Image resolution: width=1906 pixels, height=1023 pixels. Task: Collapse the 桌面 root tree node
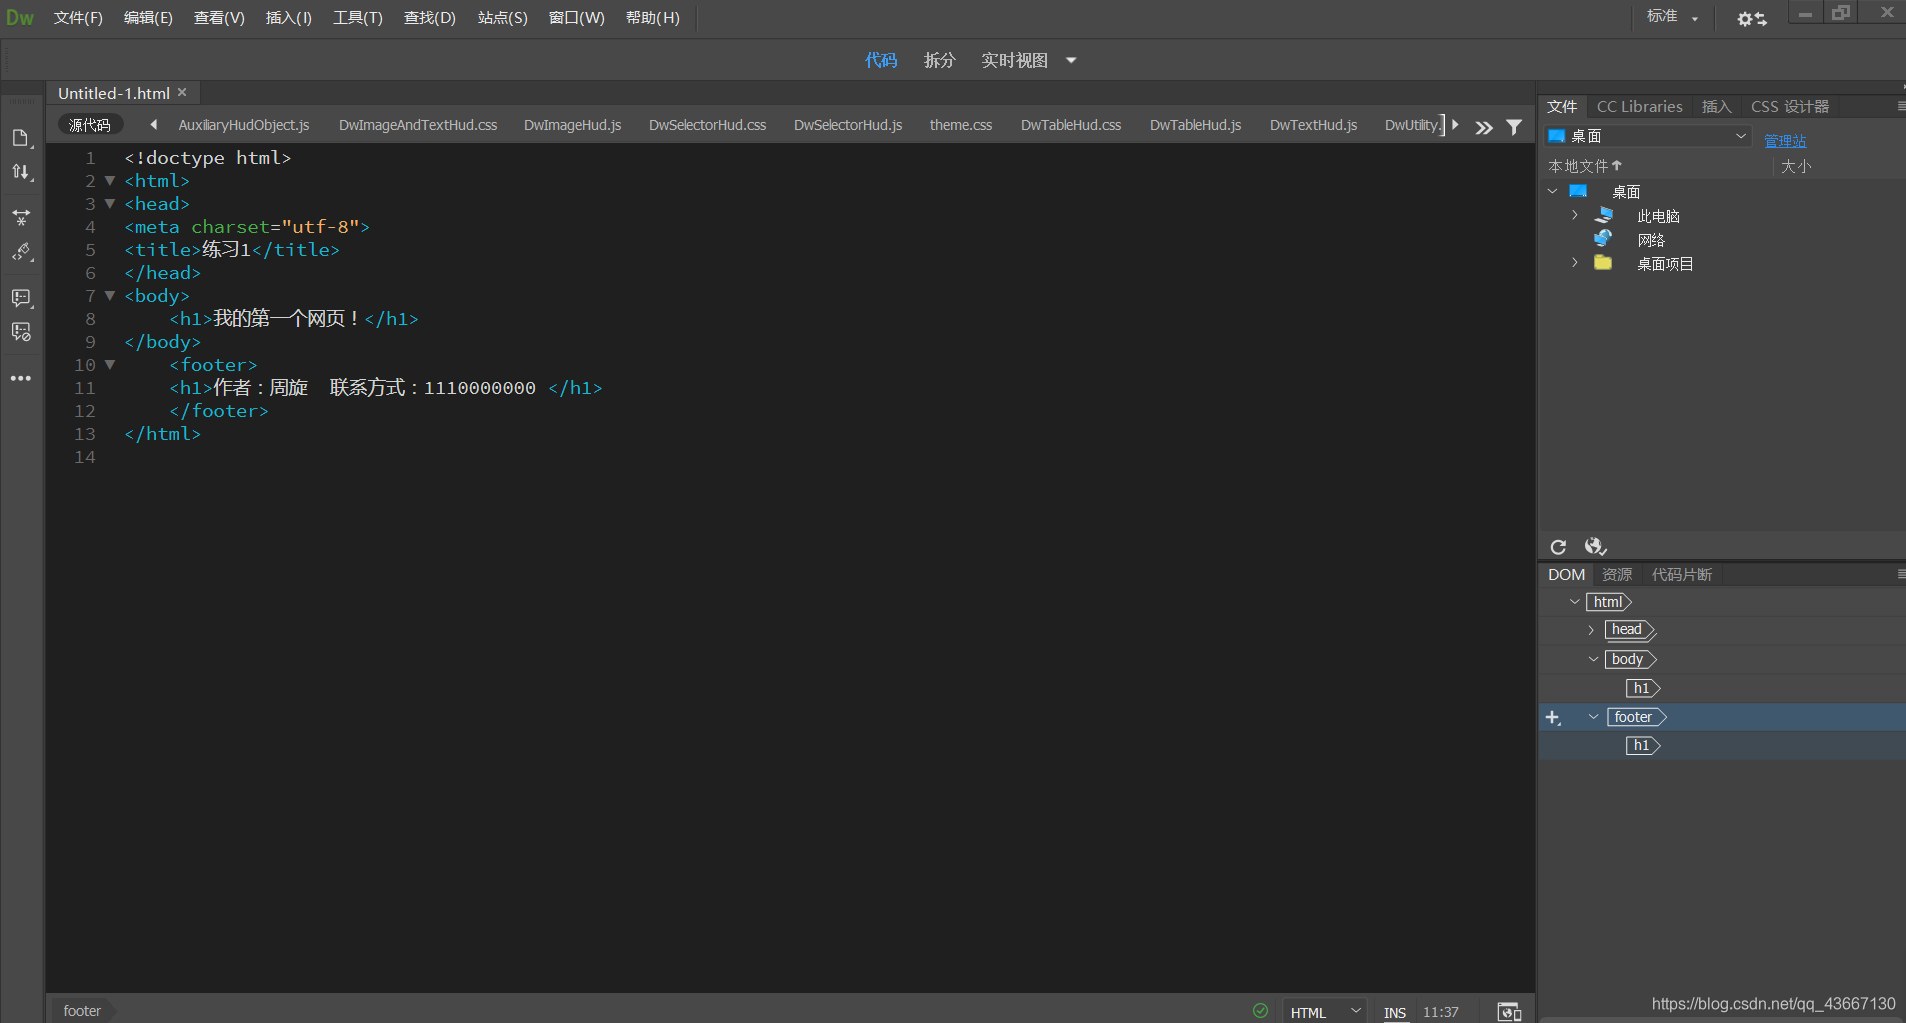click(x=1552, y=191)
